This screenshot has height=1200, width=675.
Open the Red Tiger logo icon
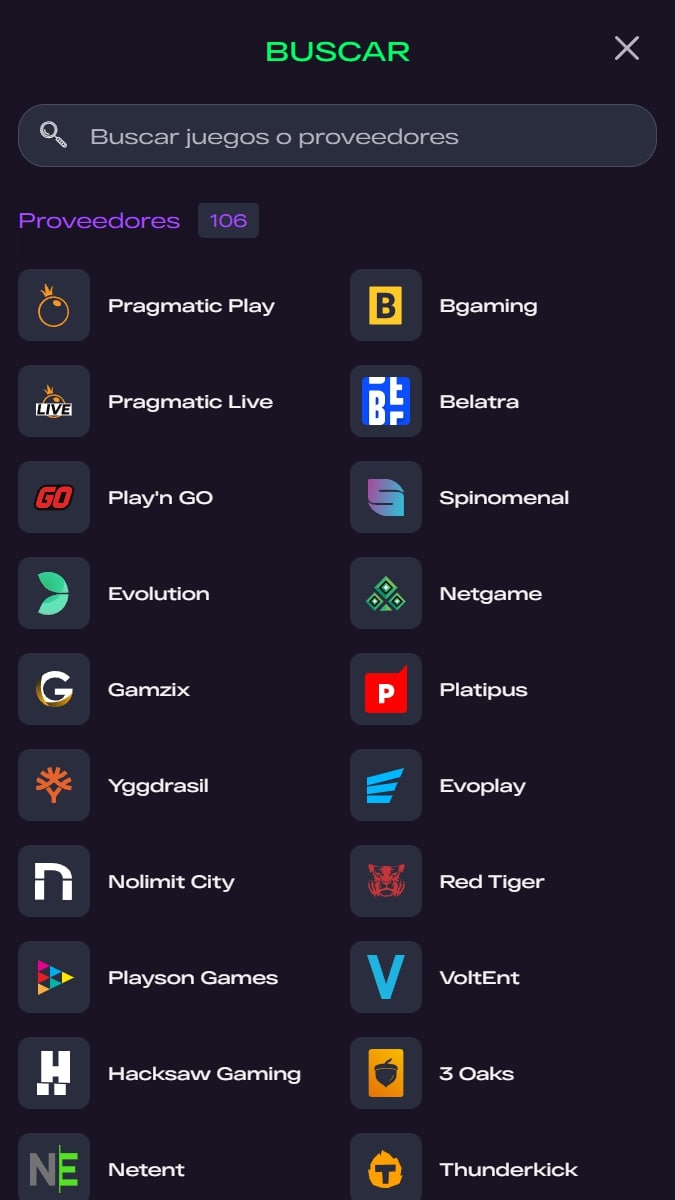click(386, 881)
